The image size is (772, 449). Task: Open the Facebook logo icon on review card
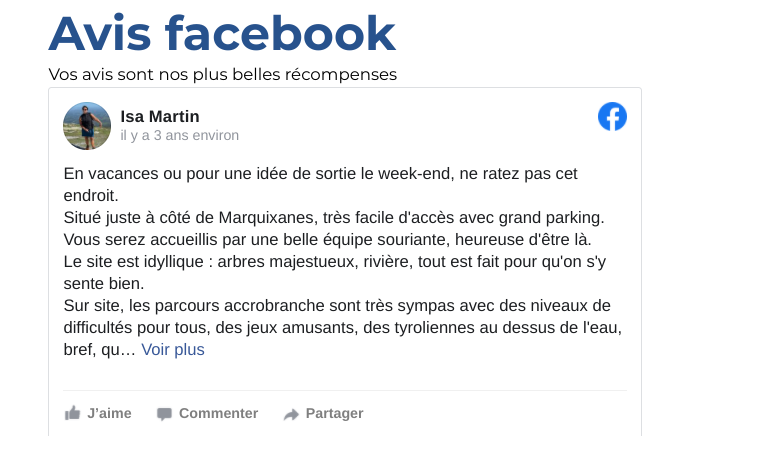point(612,117)
